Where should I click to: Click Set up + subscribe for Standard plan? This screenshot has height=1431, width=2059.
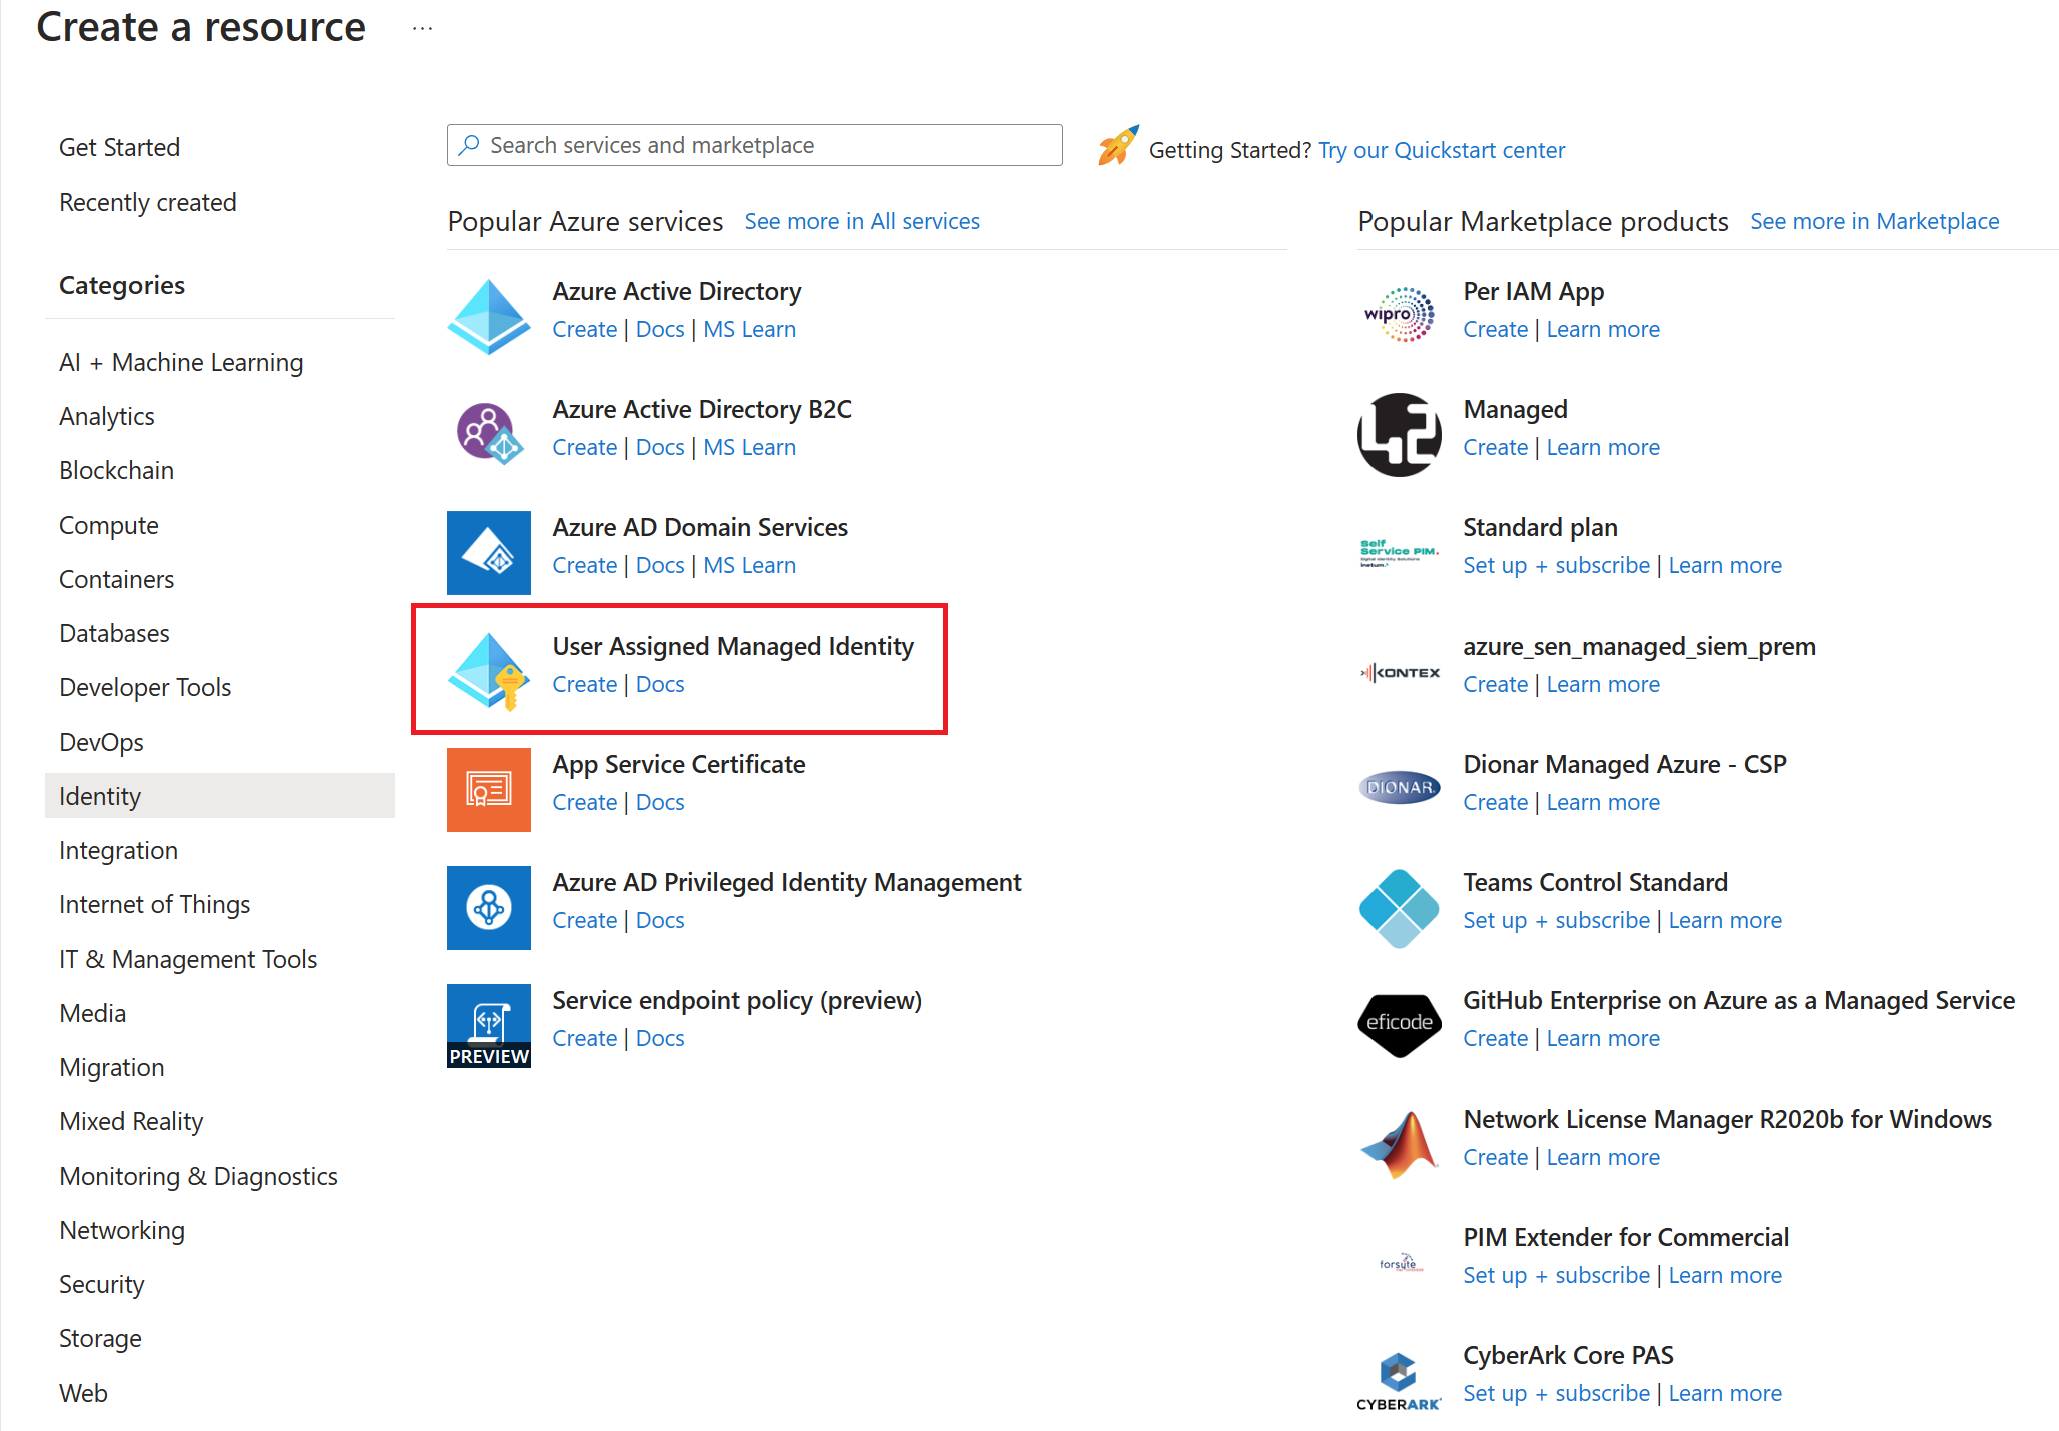[1556, 565]
